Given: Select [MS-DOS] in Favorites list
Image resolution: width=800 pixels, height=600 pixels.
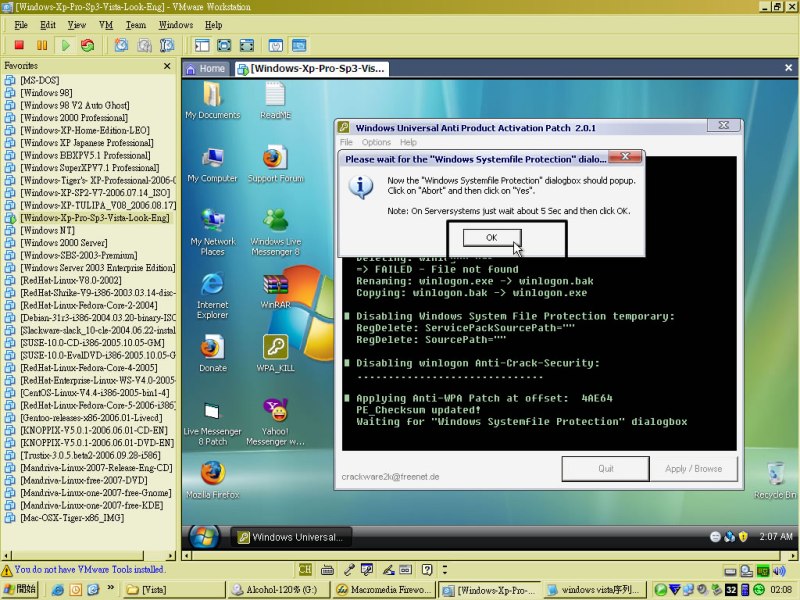Looking at the screenshot, I should (x=40, y=80).
